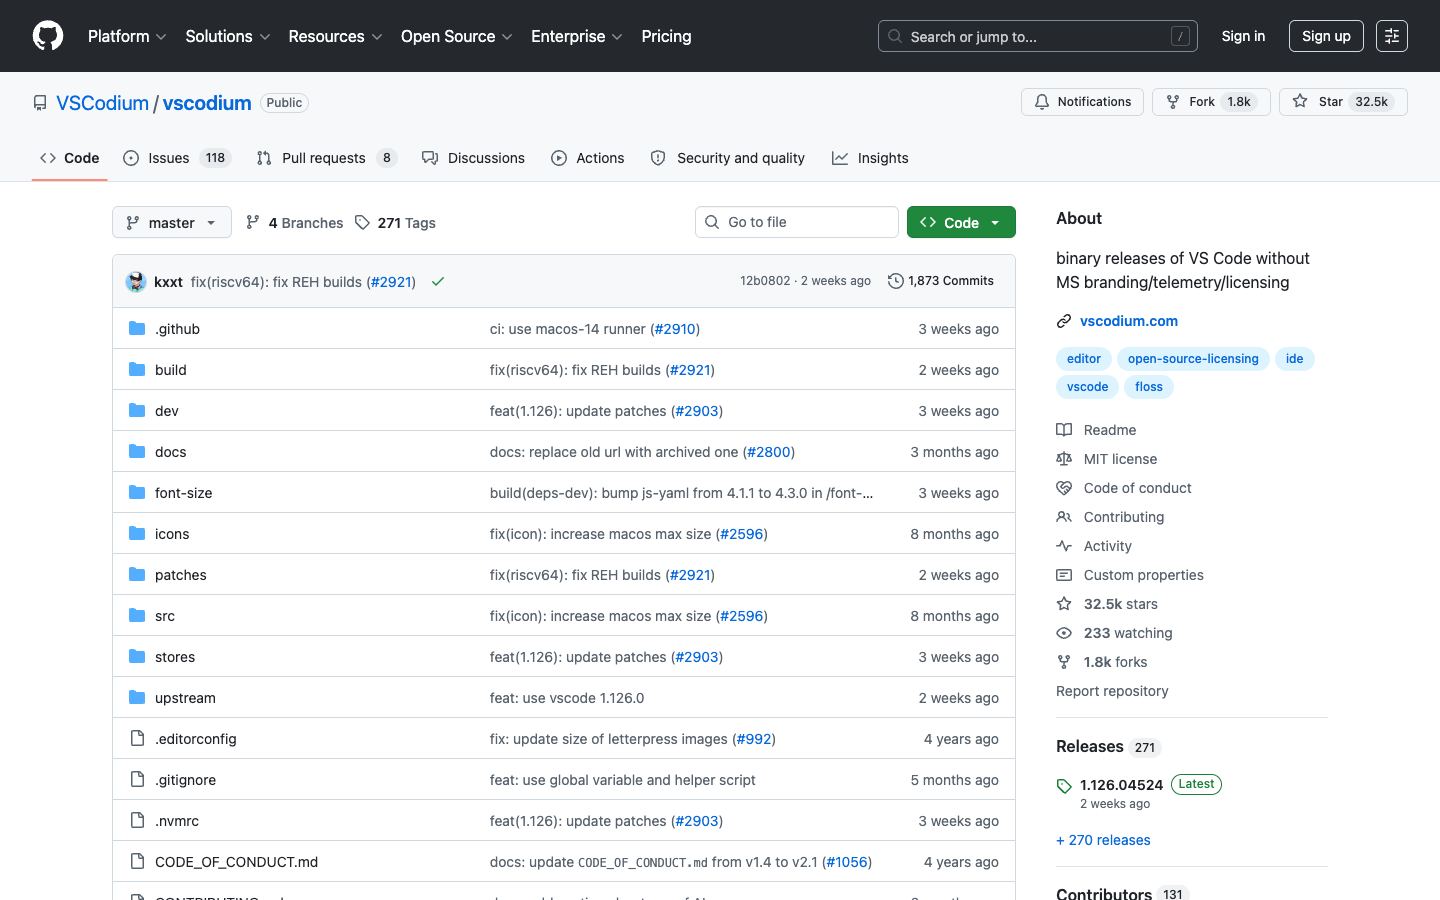The width and height of the screenshot is (1440, 900).
Task: Click the CODE_OF_CONDUCT.md file icon
Action: 137,862
